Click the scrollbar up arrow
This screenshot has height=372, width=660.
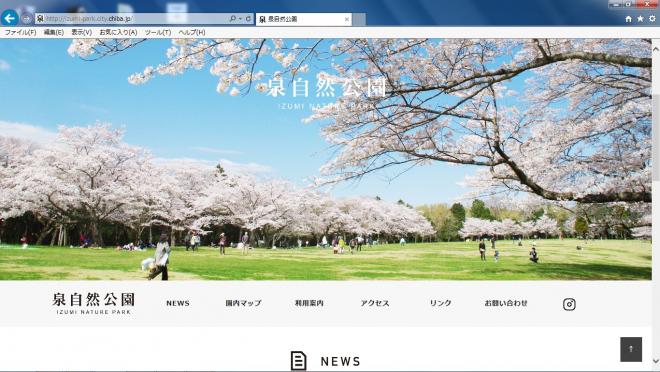pyautogui.click(x=656, y=49)
